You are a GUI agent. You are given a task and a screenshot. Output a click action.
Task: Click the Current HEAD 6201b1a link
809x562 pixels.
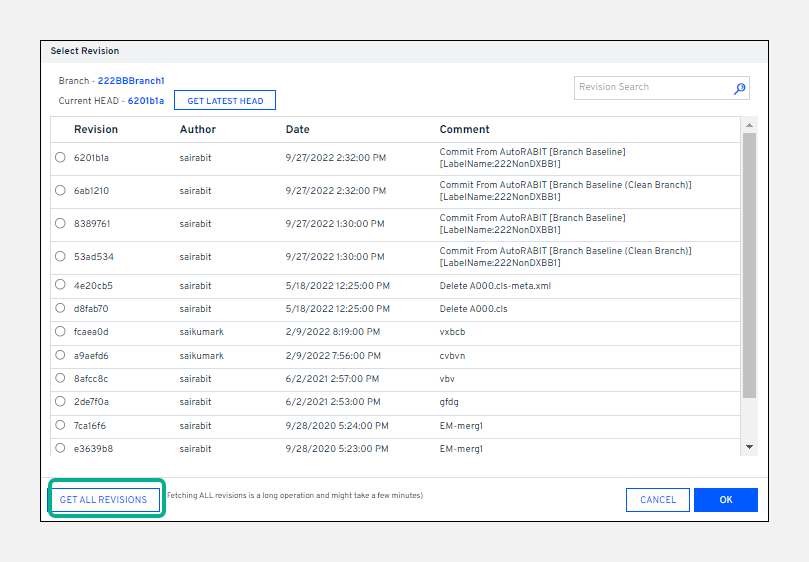(x=147, y=101)
